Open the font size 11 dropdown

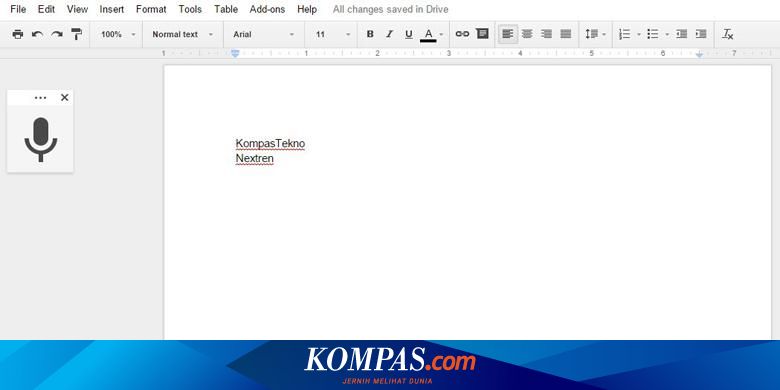pyautogui.click(x=333, y=34)
